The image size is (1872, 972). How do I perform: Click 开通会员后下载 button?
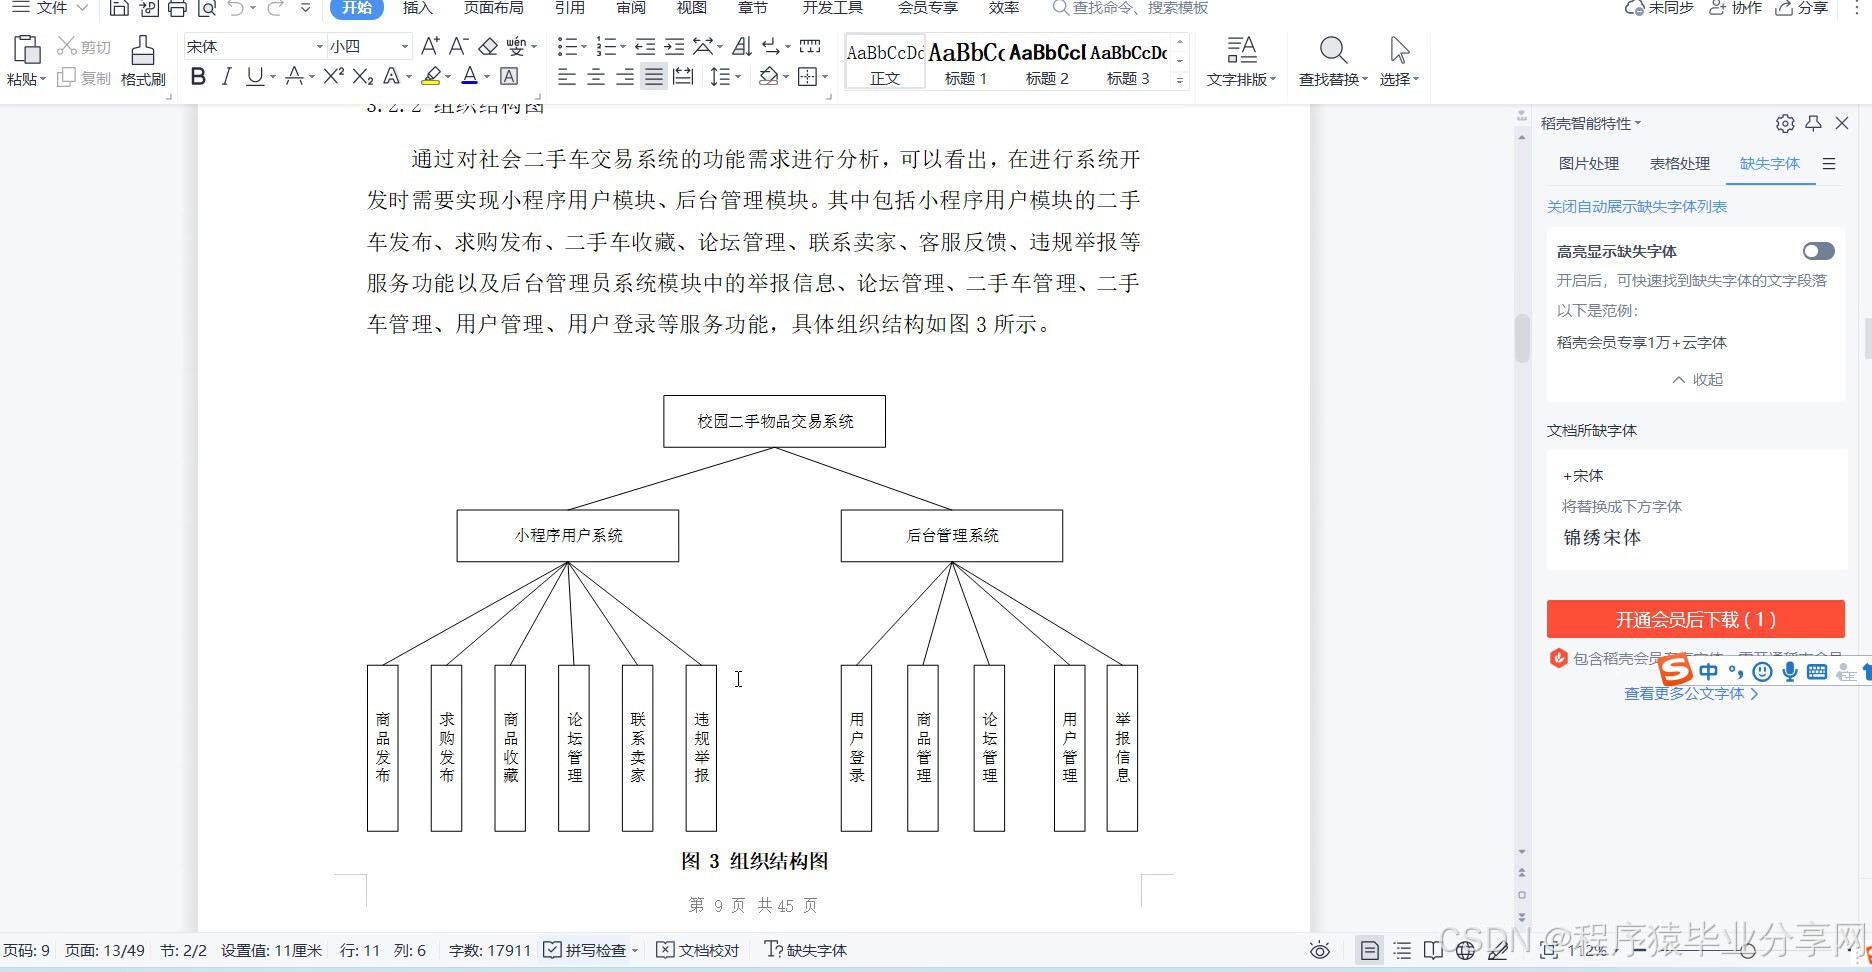coord(1695,619)
